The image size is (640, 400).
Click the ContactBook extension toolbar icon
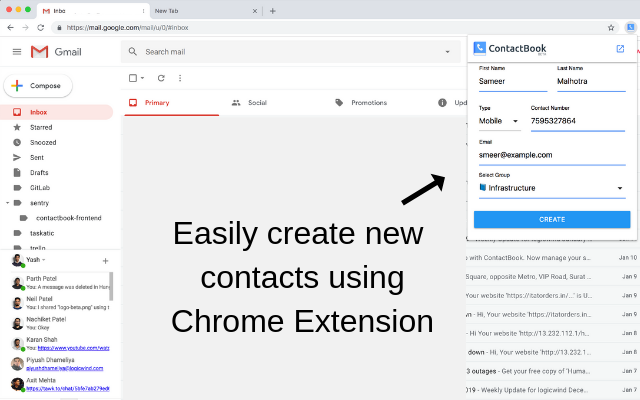point(631,27)
